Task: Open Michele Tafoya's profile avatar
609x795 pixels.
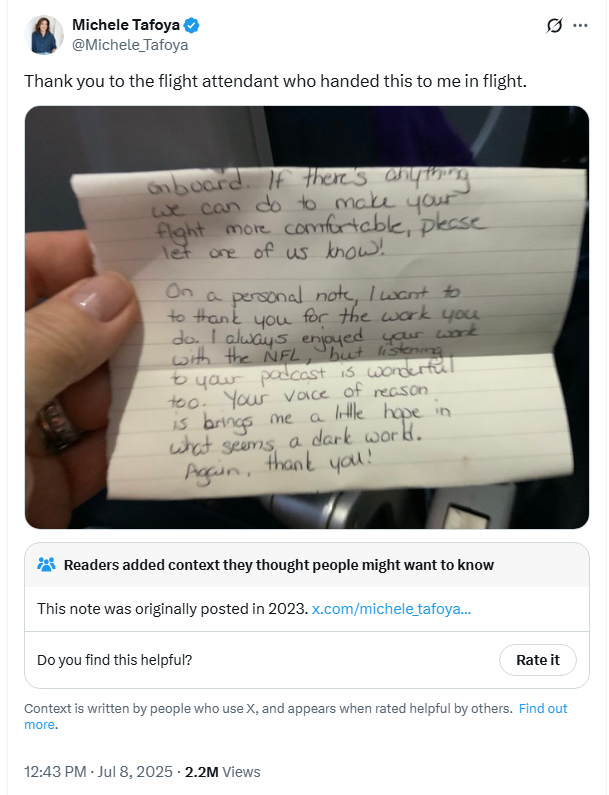Action: pos(45,34)
